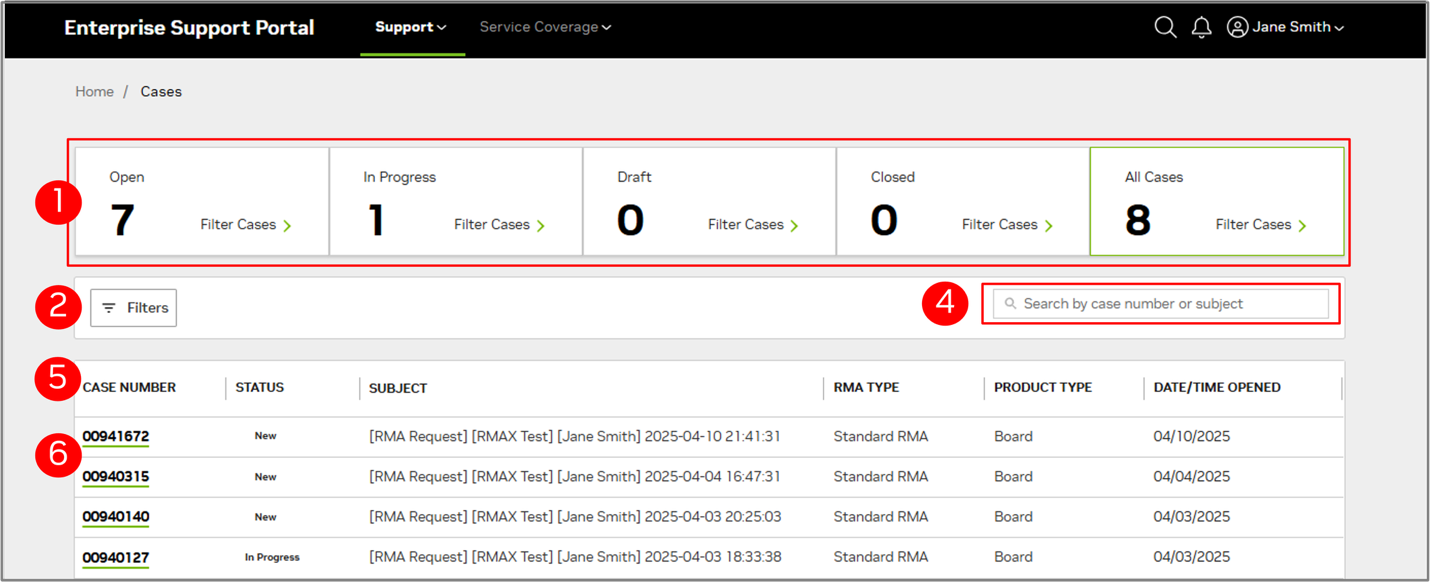Click New status of case 00941672

(265, 437)
